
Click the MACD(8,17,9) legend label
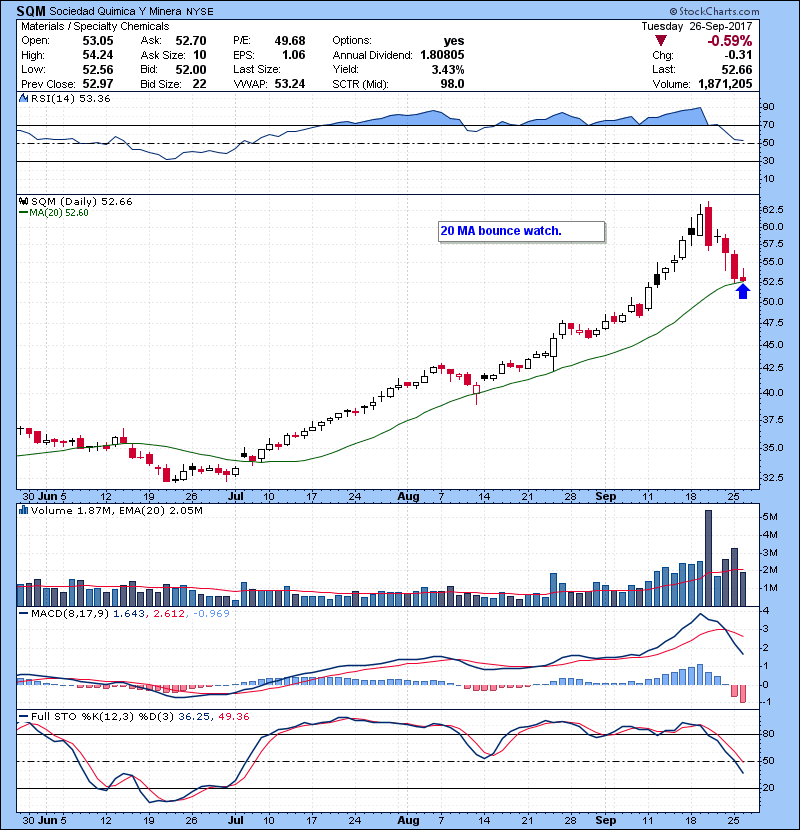coord(70,613)
